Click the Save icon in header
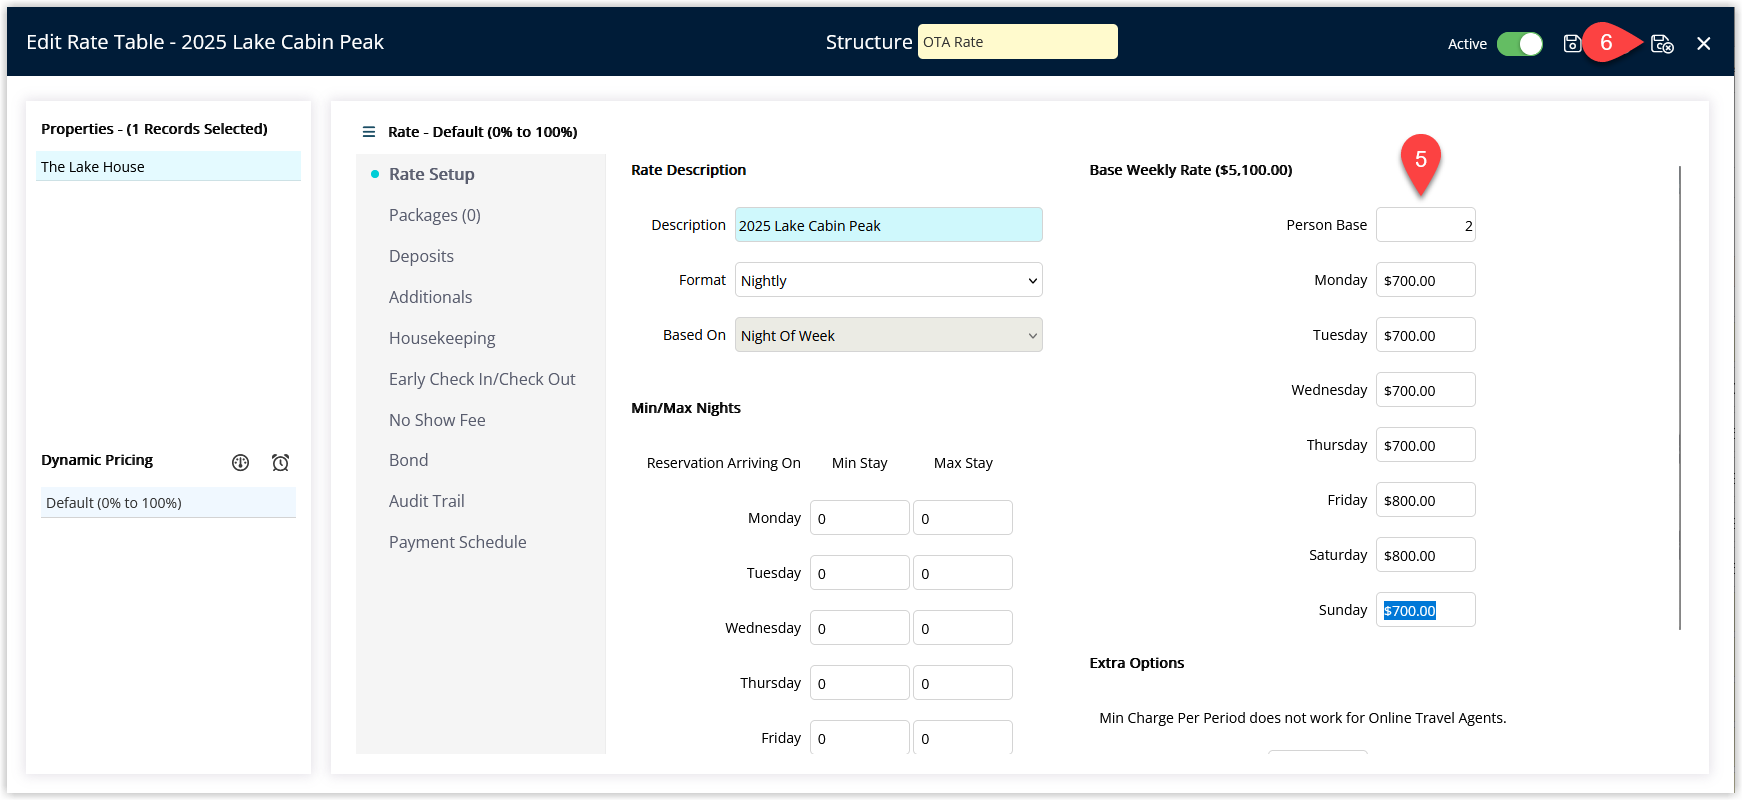 click(1572, 43)
